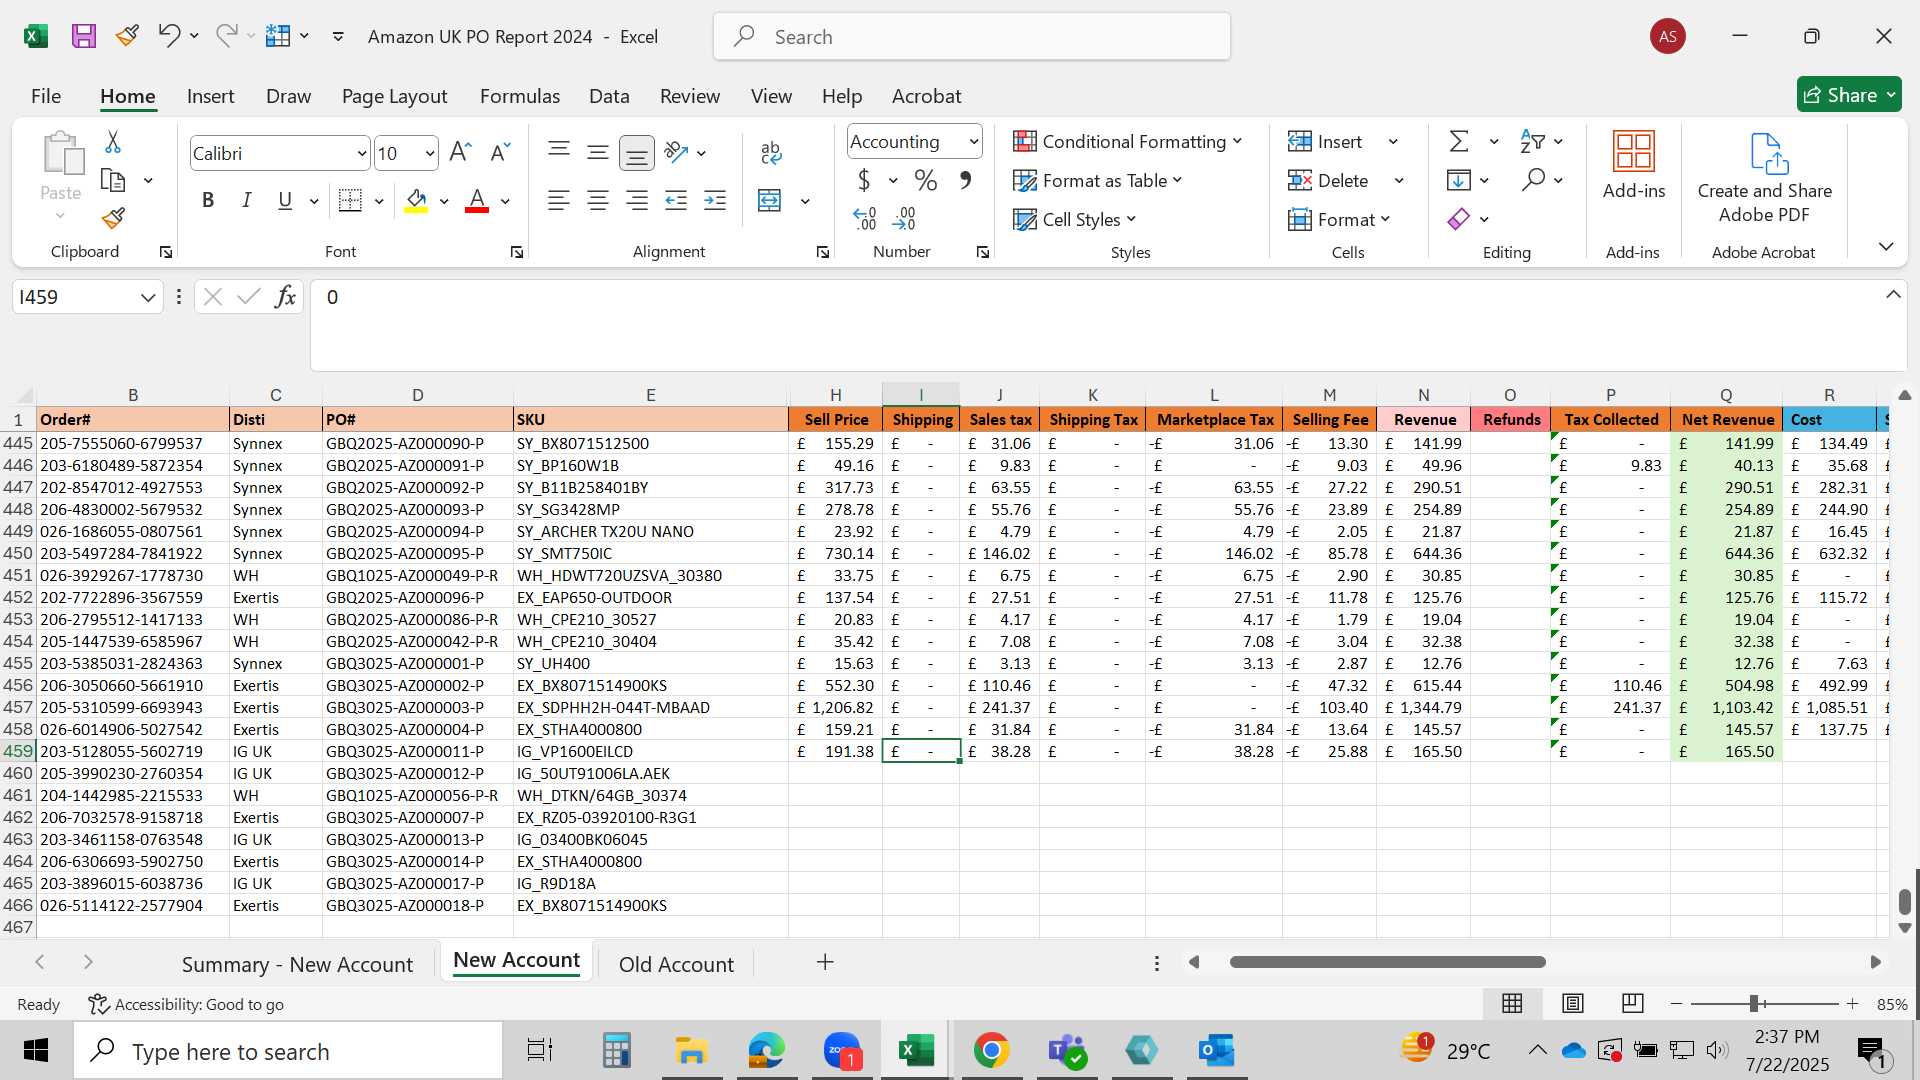Click the Undo arrow icon
The width and height of the screenshot is (1920, 1080).
coord(168,36)
